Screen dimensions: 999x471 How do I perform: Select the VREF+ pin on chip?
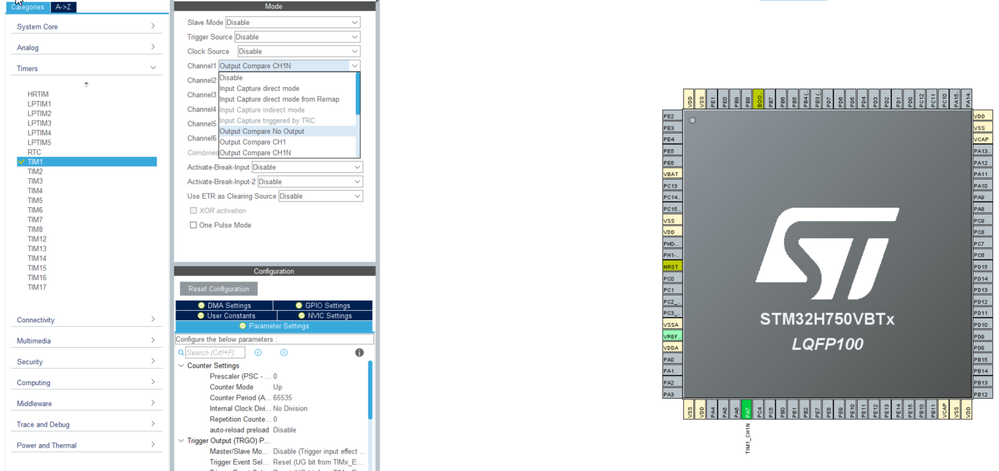(x=672, y=336)
